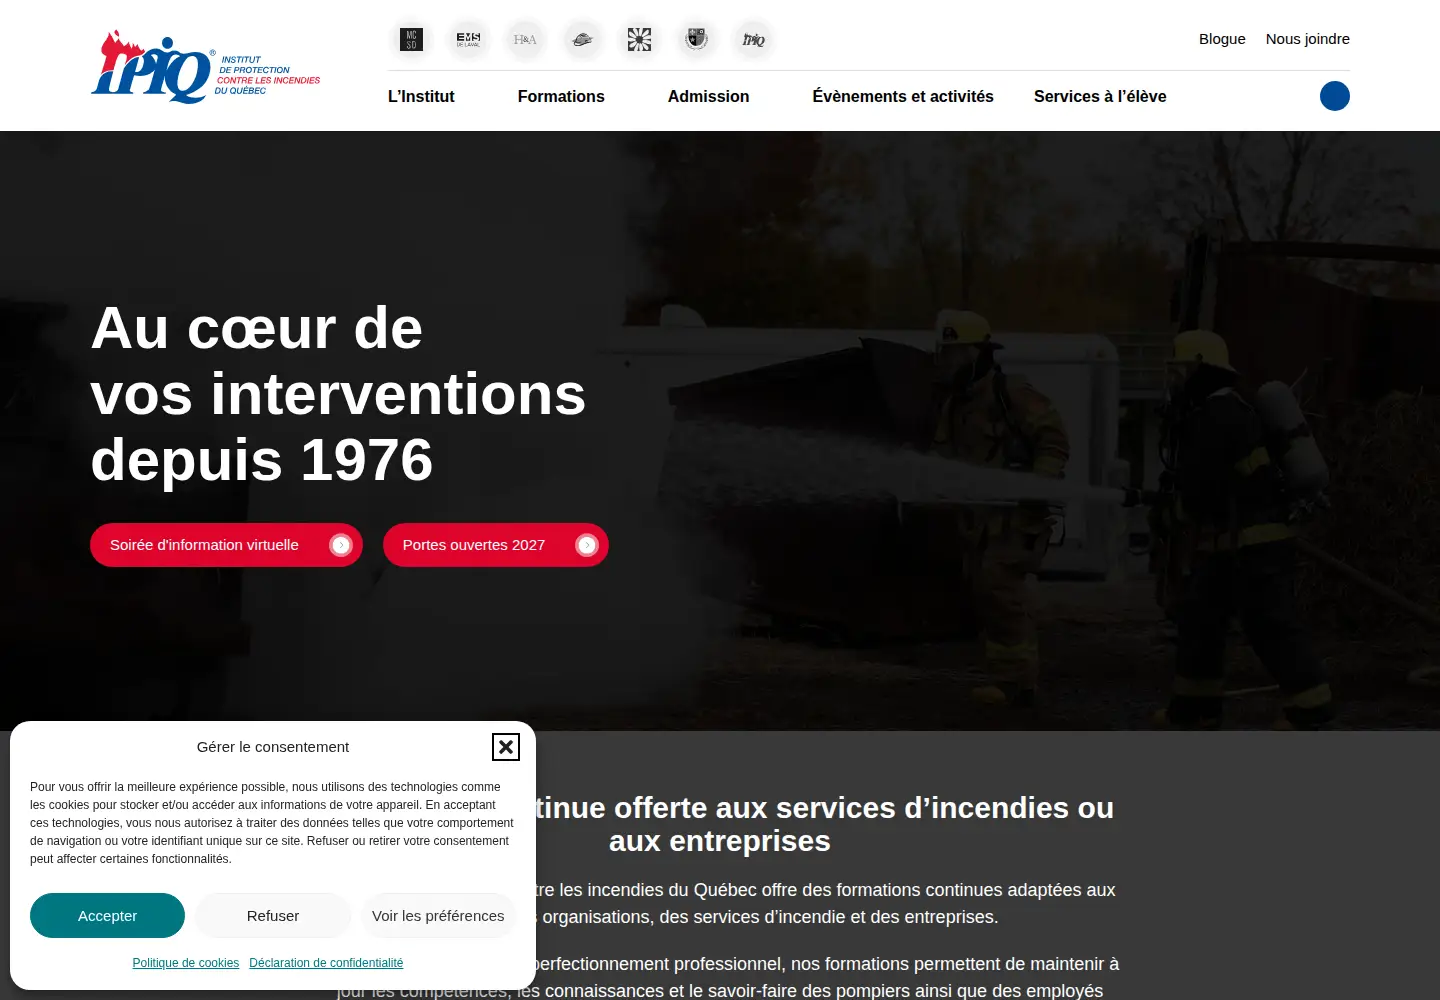The height and width of the screenshot is (1000, 1440).
Task: Open the EMS de Laval icon
Action: pyautogui.click(x=468, y=40)
